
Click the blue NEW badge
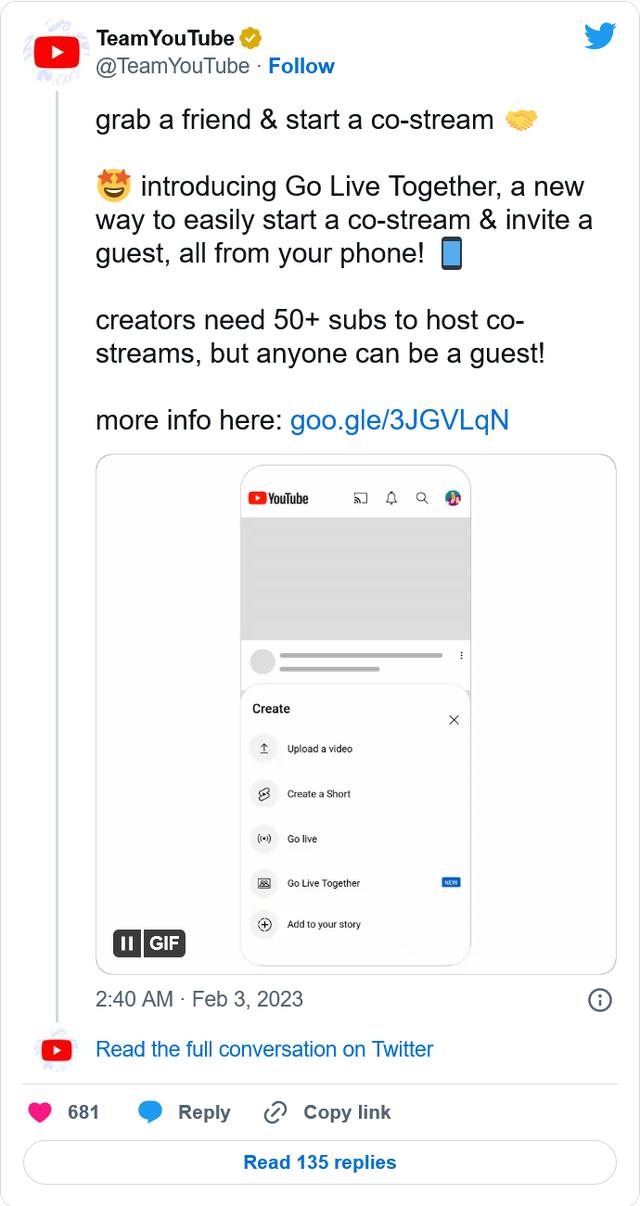coord(451,883)
